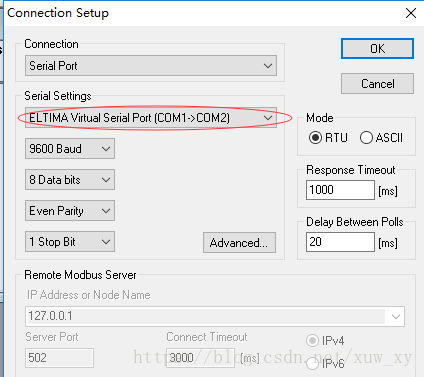
Task: Open the Advanced serial settings
Action: 239,243
